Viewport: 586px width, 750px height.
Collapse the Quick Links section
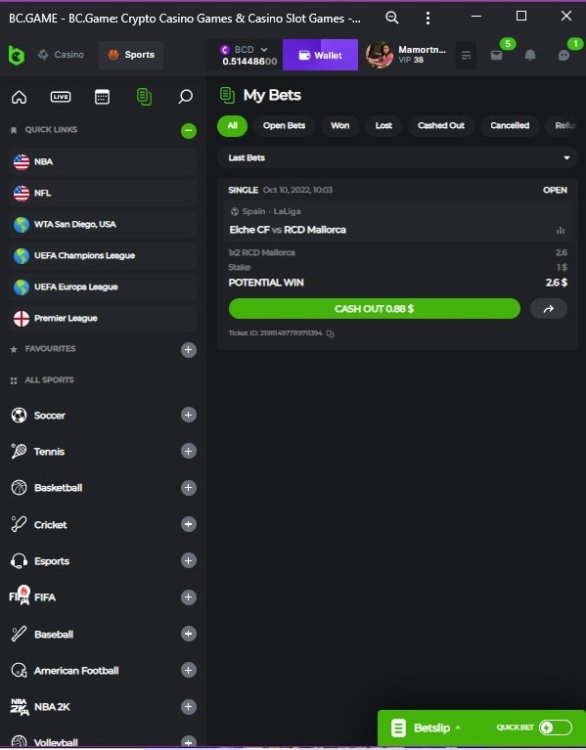click(x=188, y=130)
